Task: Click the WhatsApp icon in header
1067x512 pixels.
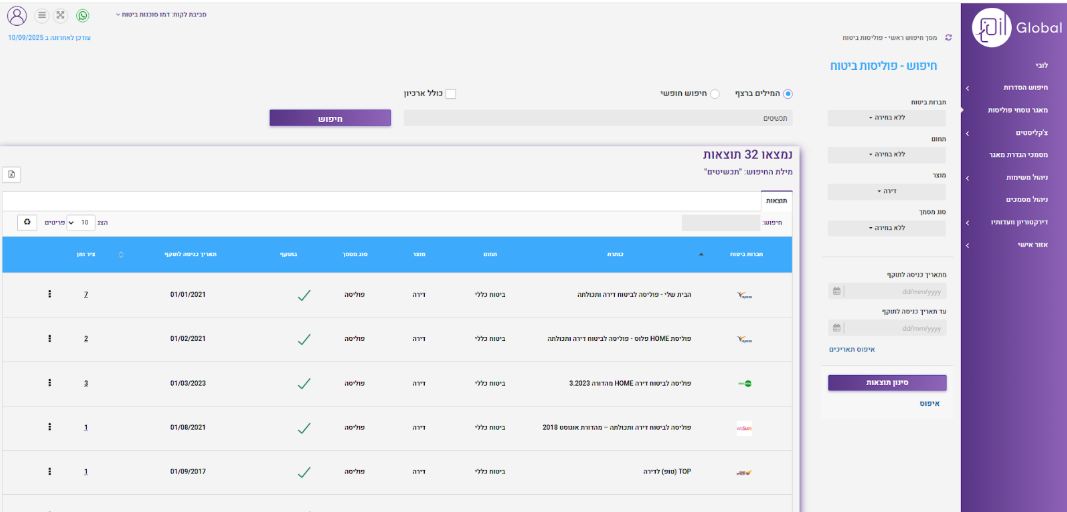Action: tap(82, 16)
